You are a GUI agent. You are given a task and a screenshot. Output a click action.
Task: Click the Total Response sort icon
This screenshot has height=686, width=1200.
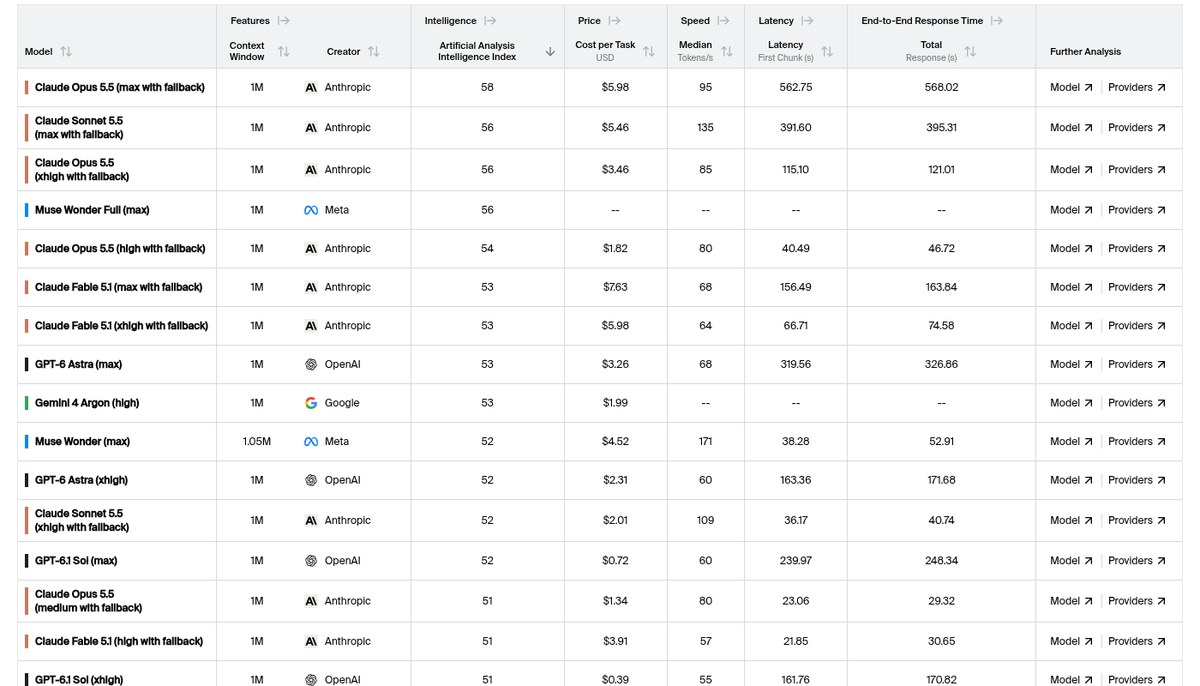[970, 52]
